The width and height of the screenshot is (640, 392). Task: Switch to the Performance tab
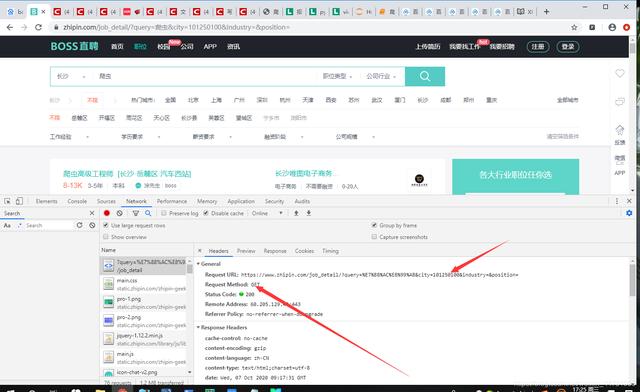click(172, 201)
